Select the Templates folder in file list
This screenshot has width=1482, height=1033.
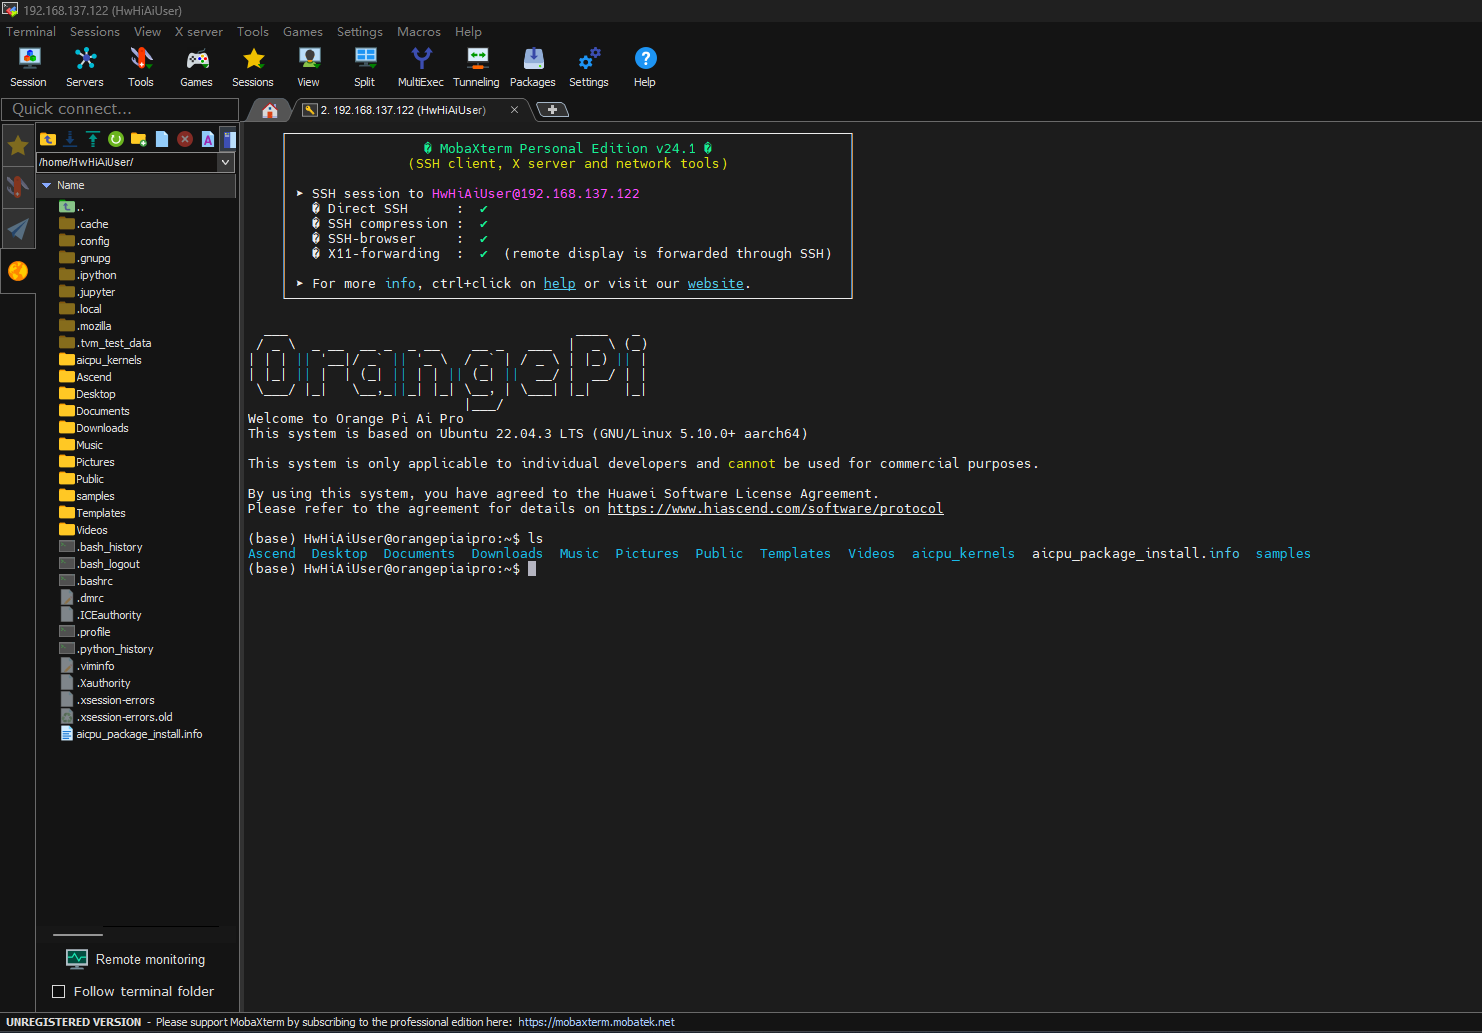pyautogui.click(x=92, y=513)
